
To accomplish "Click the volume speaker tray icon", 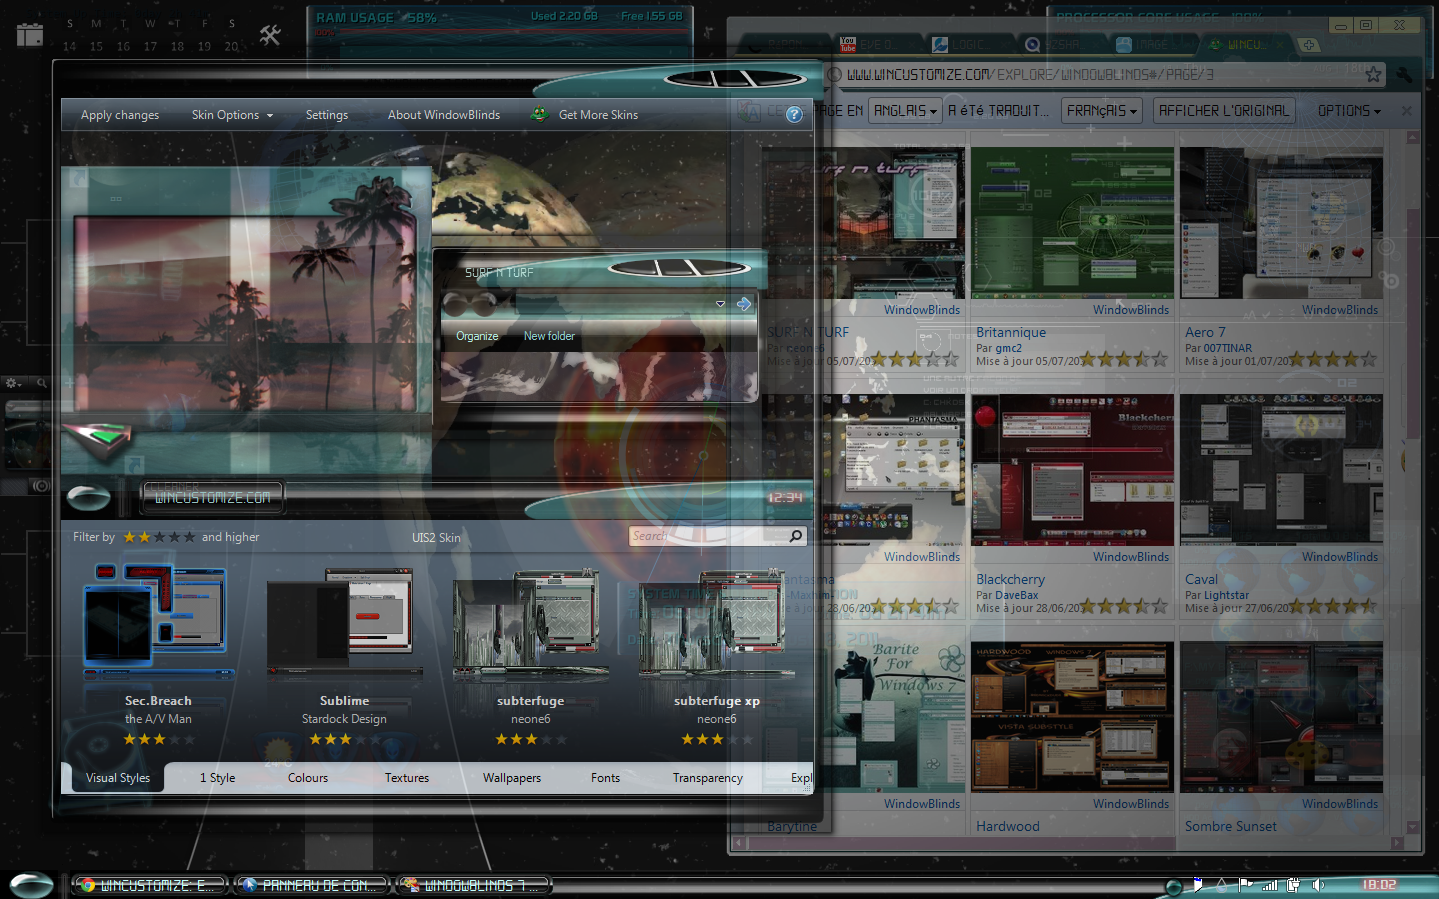I will (x=1318, y=885).
